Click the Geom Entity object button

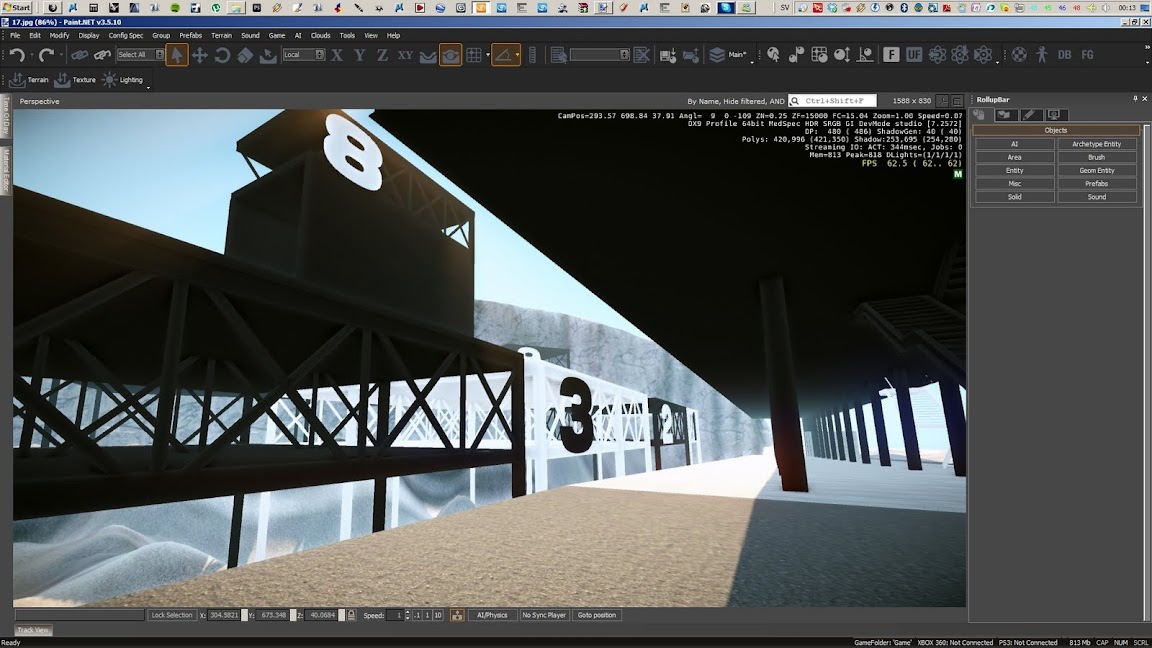pos(1096,170)
